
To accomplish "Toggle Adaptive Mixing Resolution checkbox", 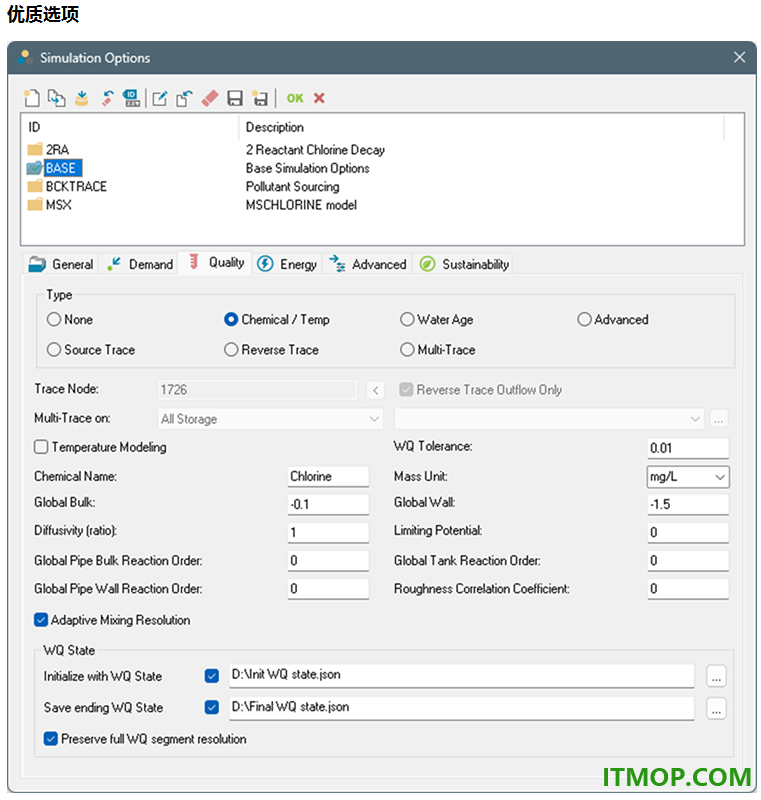I will [41, 620].
